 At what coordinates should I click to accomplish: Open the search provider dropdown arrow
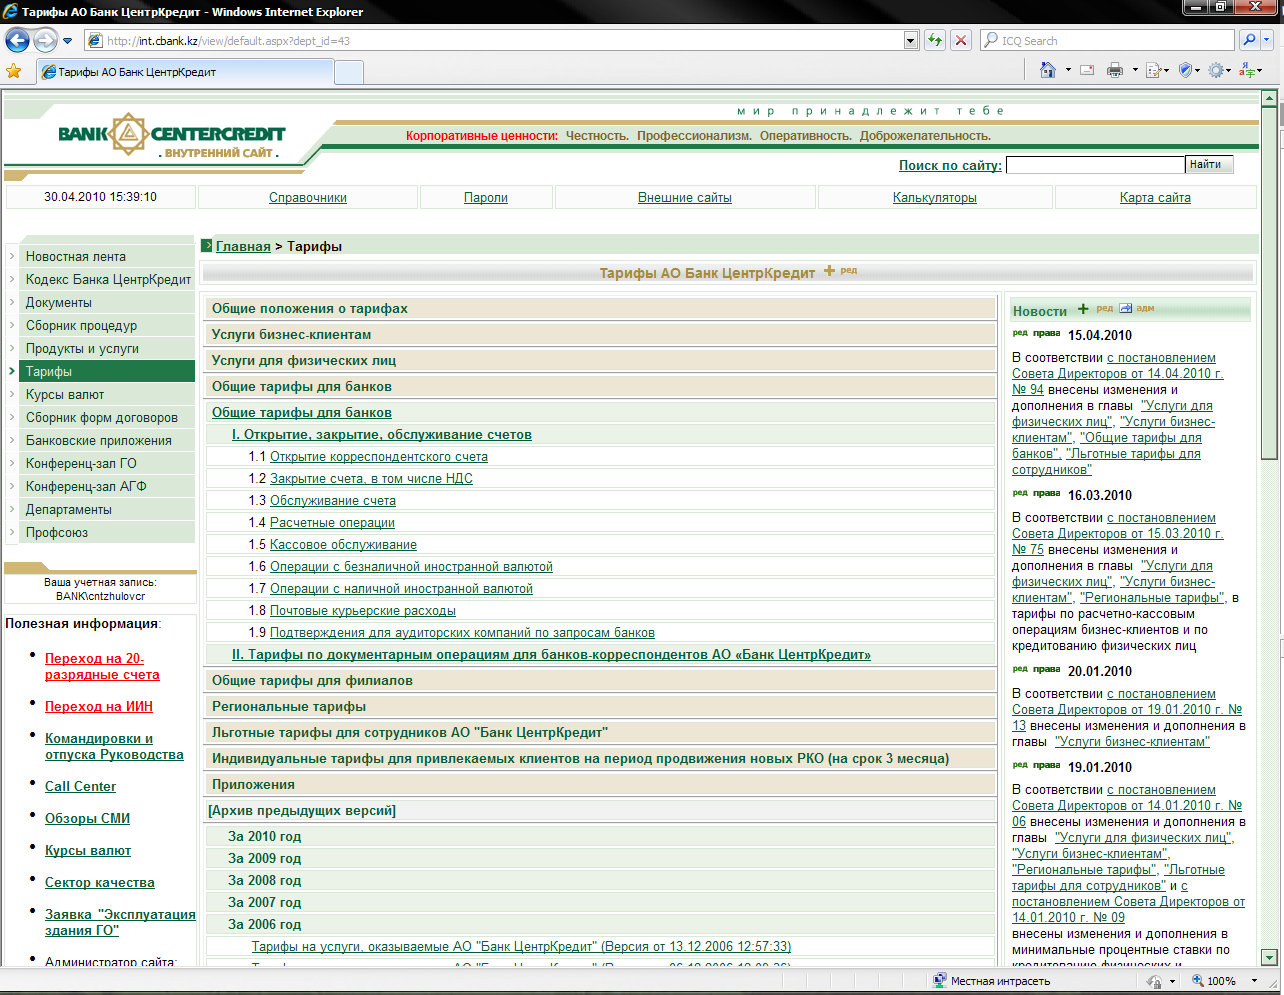[1267, 40]
